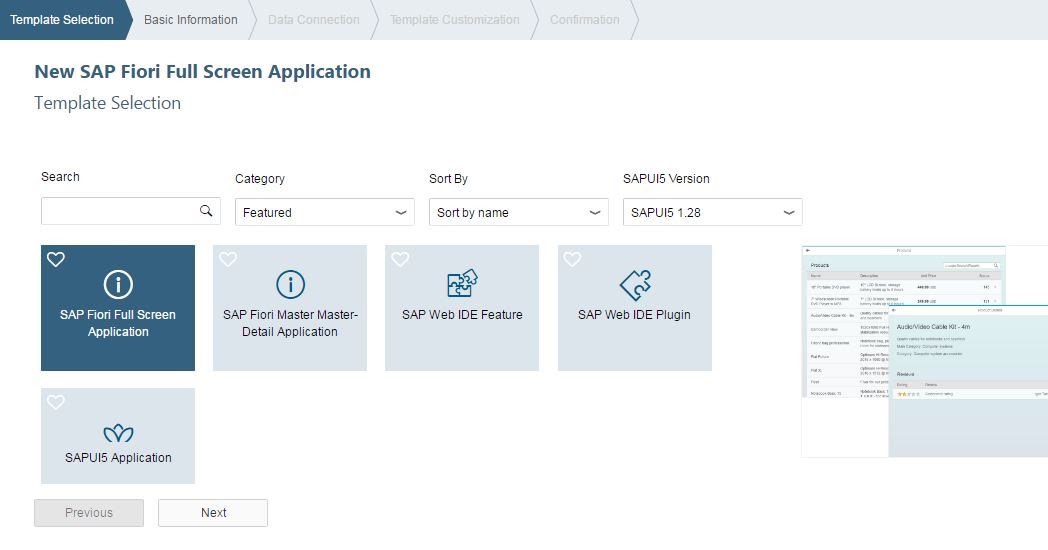This screenshot has height=550, width=1048.
Task: Click the SAP Web IDE Feature puzzle icon
Action: click(462, 285)
